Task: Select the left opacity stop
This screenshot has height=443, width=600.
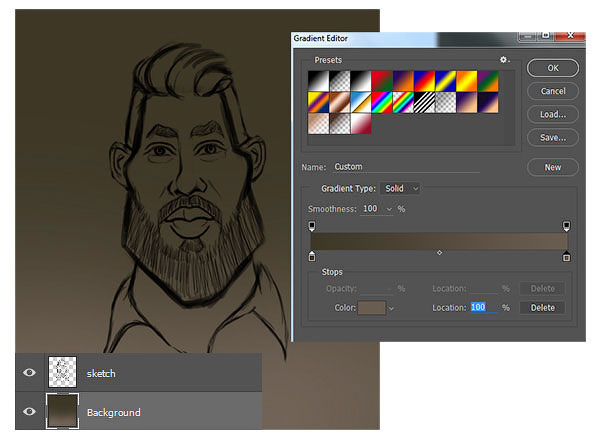Action: point(312,226)
